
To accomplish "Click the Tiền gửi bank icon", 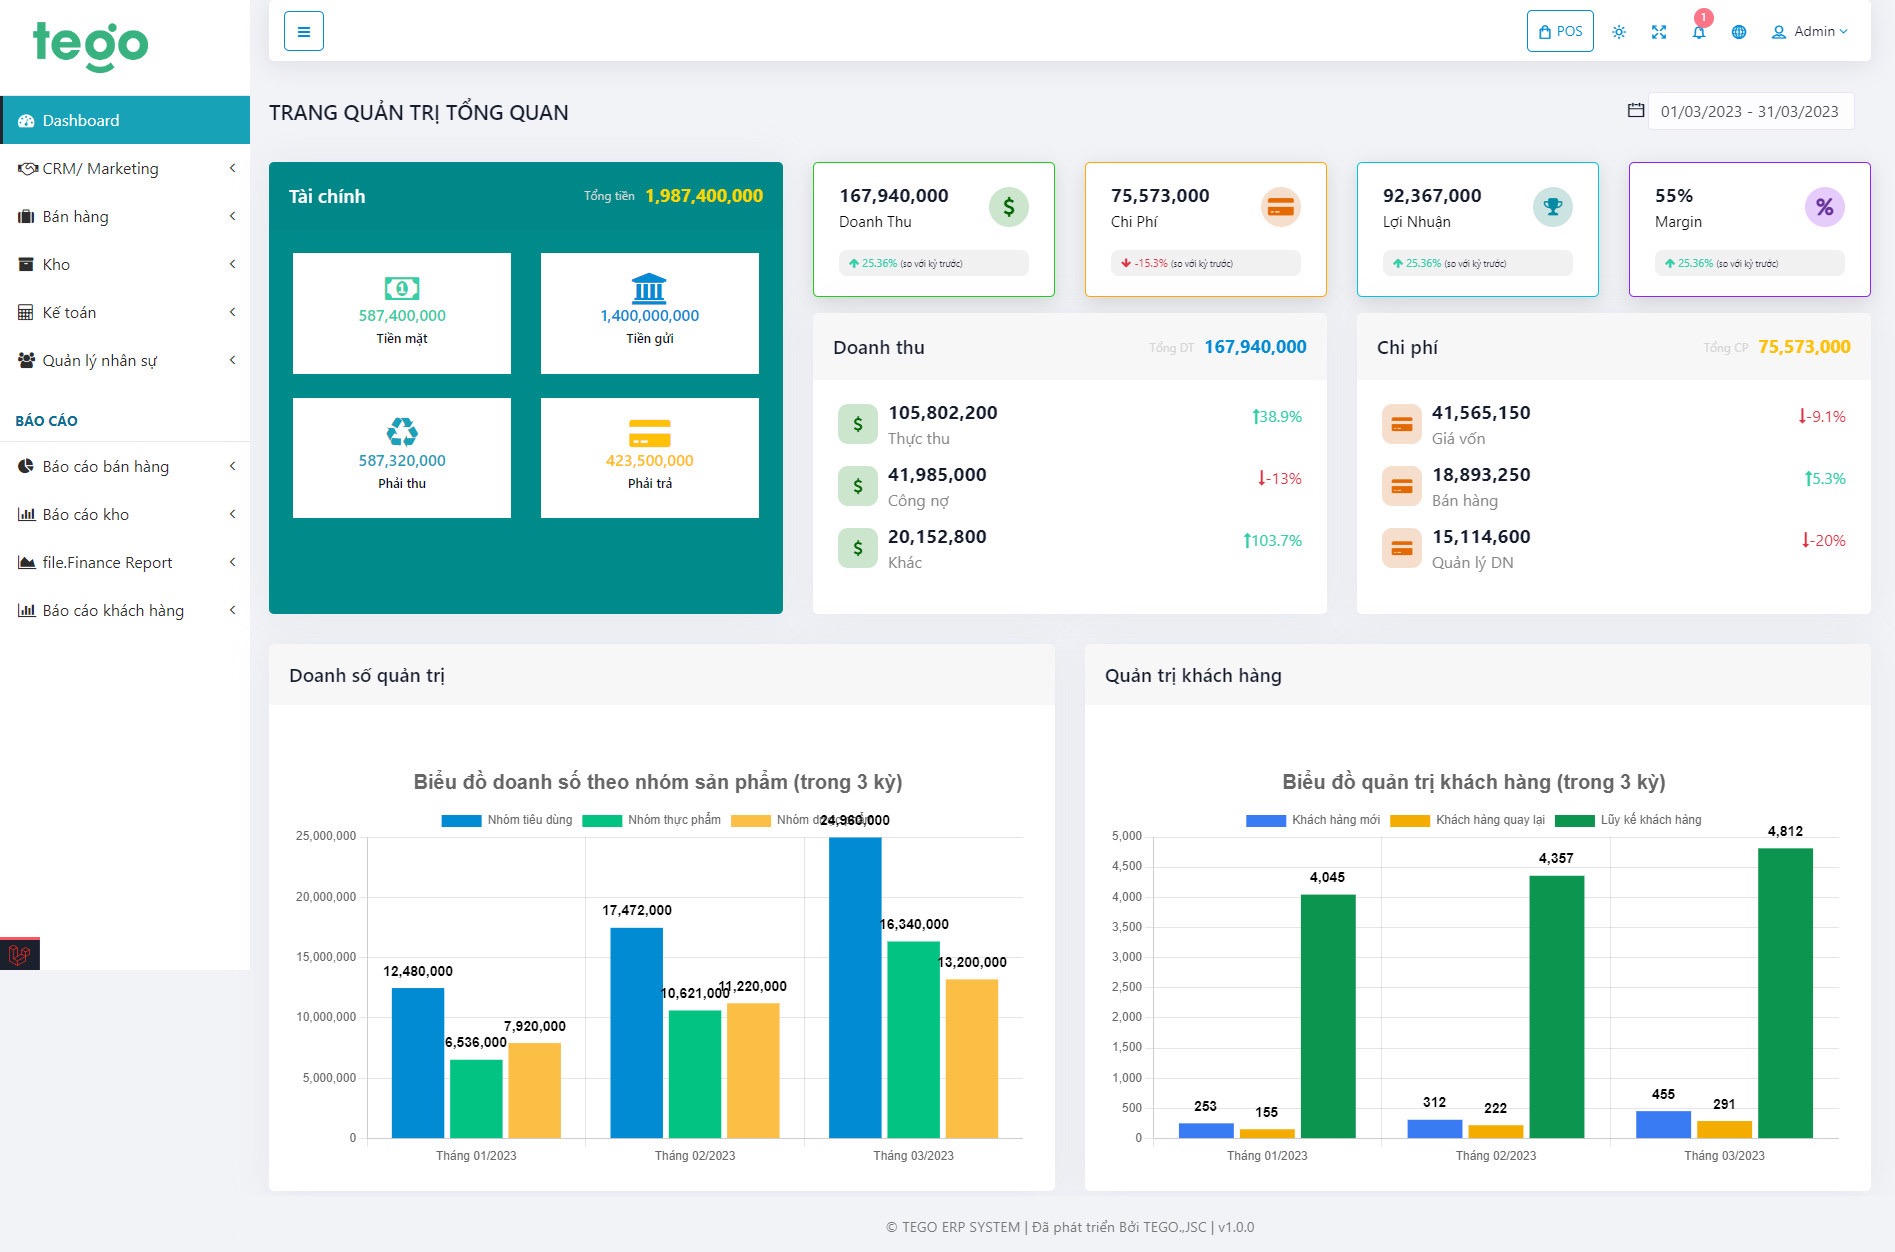I will tap(649, 288).
